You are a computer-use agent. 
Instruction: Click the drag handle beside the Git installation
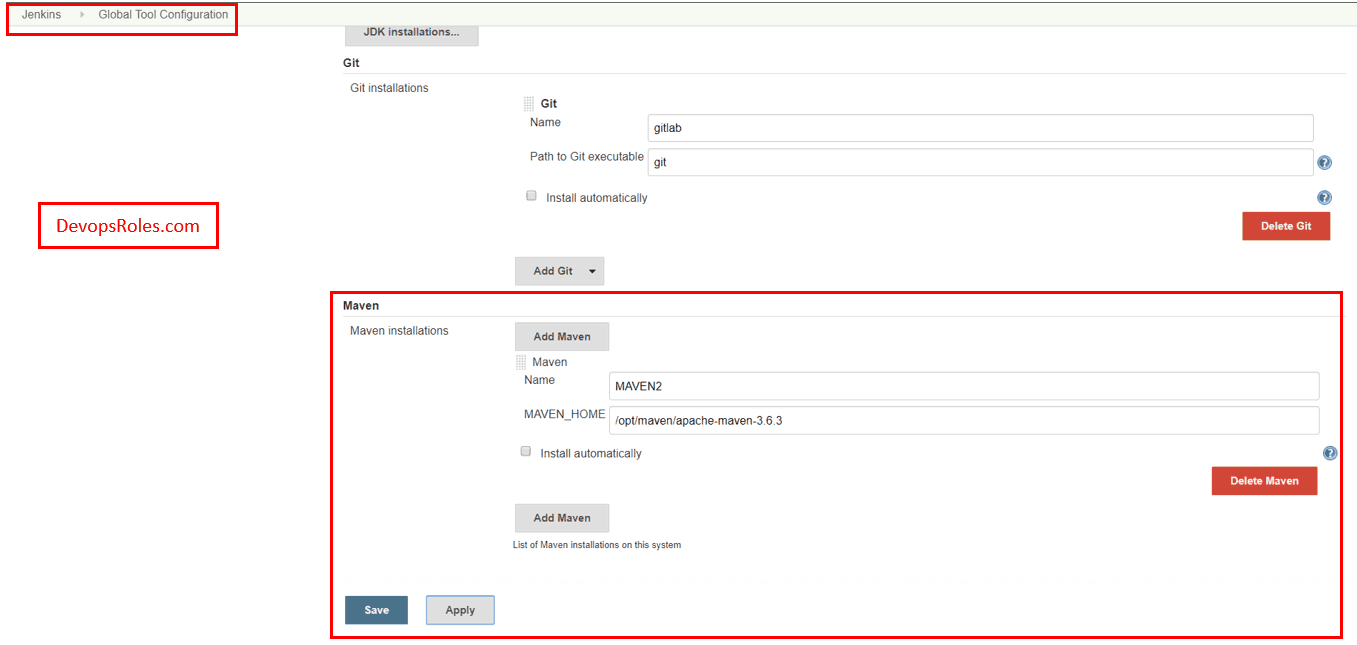(527, 102)
